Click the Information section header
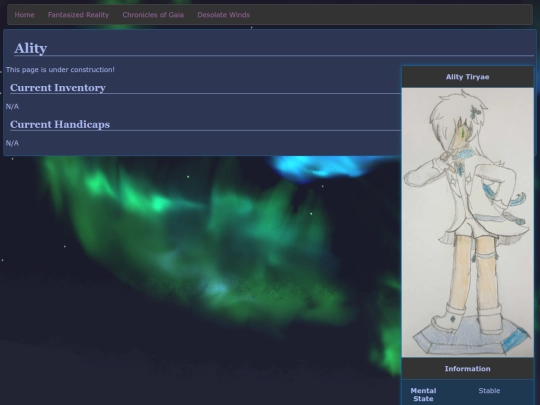This screenshot has height=405, width=540. click(x=467, y=368)
